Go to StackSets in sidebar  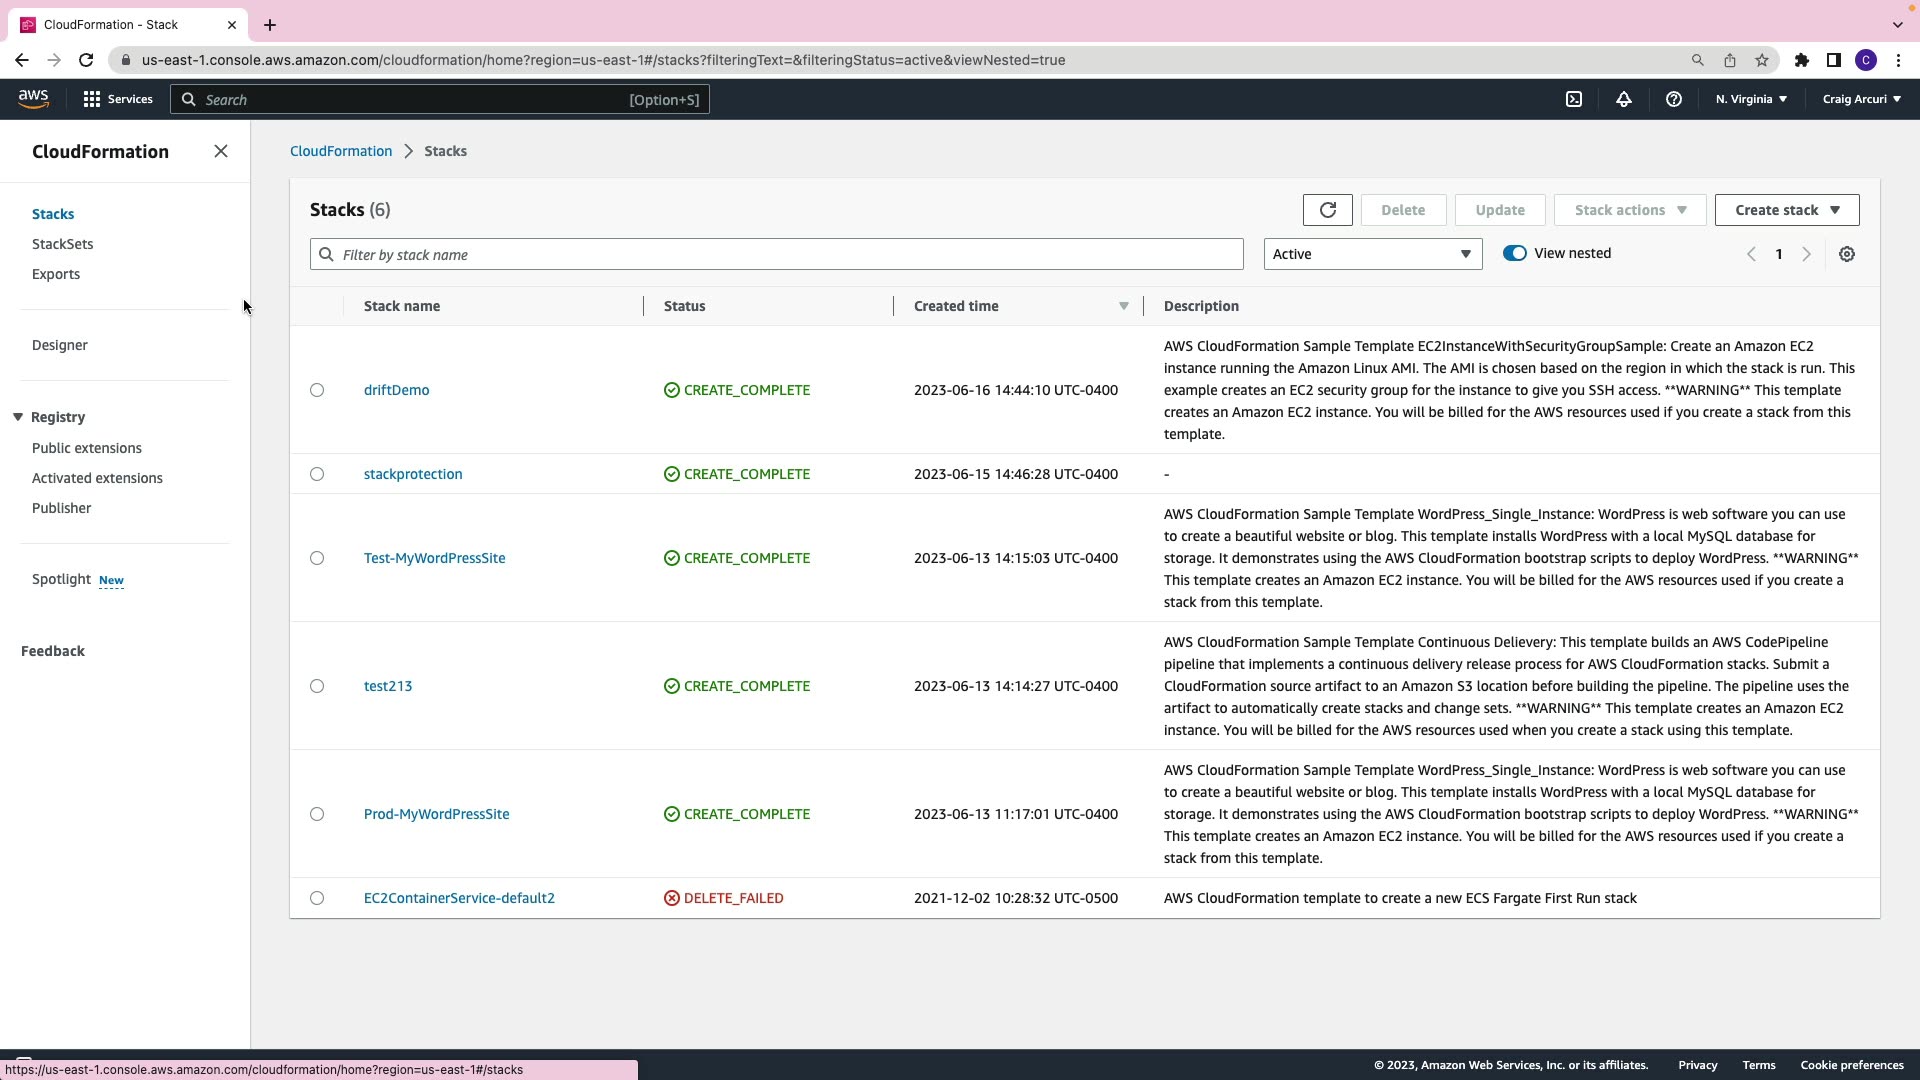point(62,244)
